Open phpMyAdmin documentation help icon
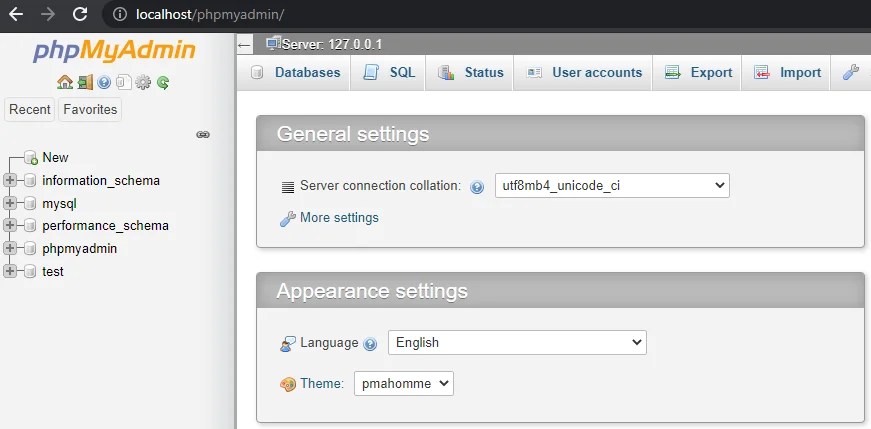This screenshot has width=871, height=429. 104,83
